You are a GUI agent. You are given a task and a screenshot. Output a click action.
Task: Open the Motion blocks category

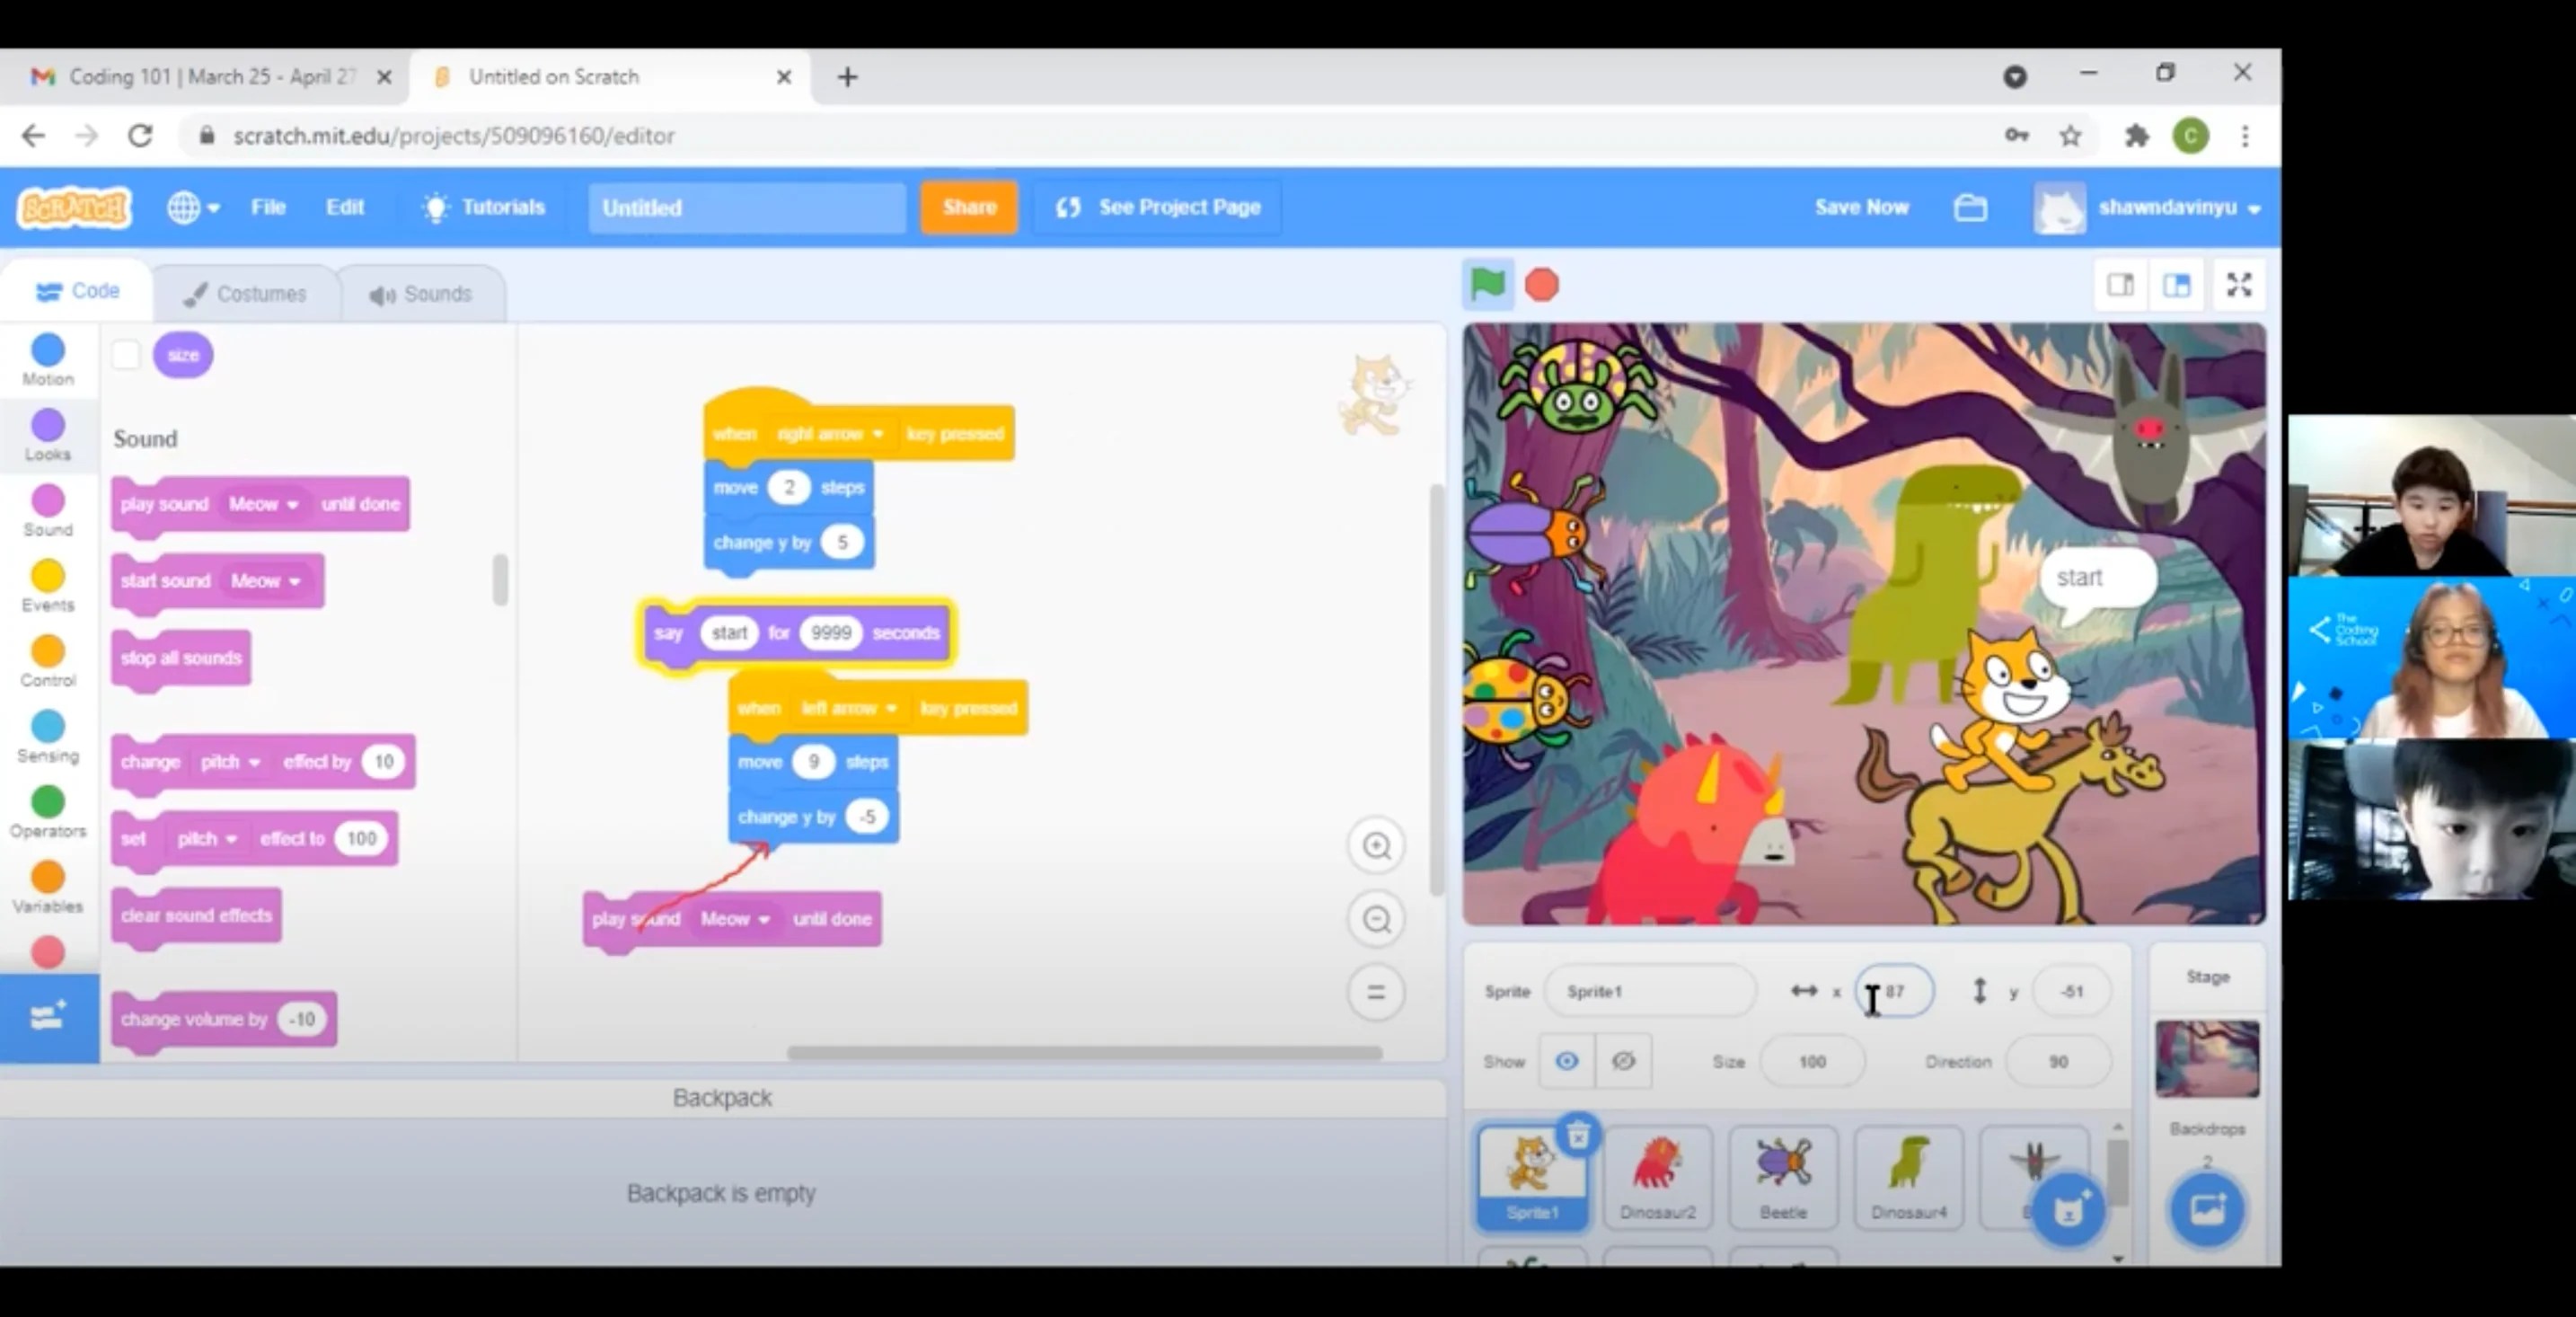[47, 358]
